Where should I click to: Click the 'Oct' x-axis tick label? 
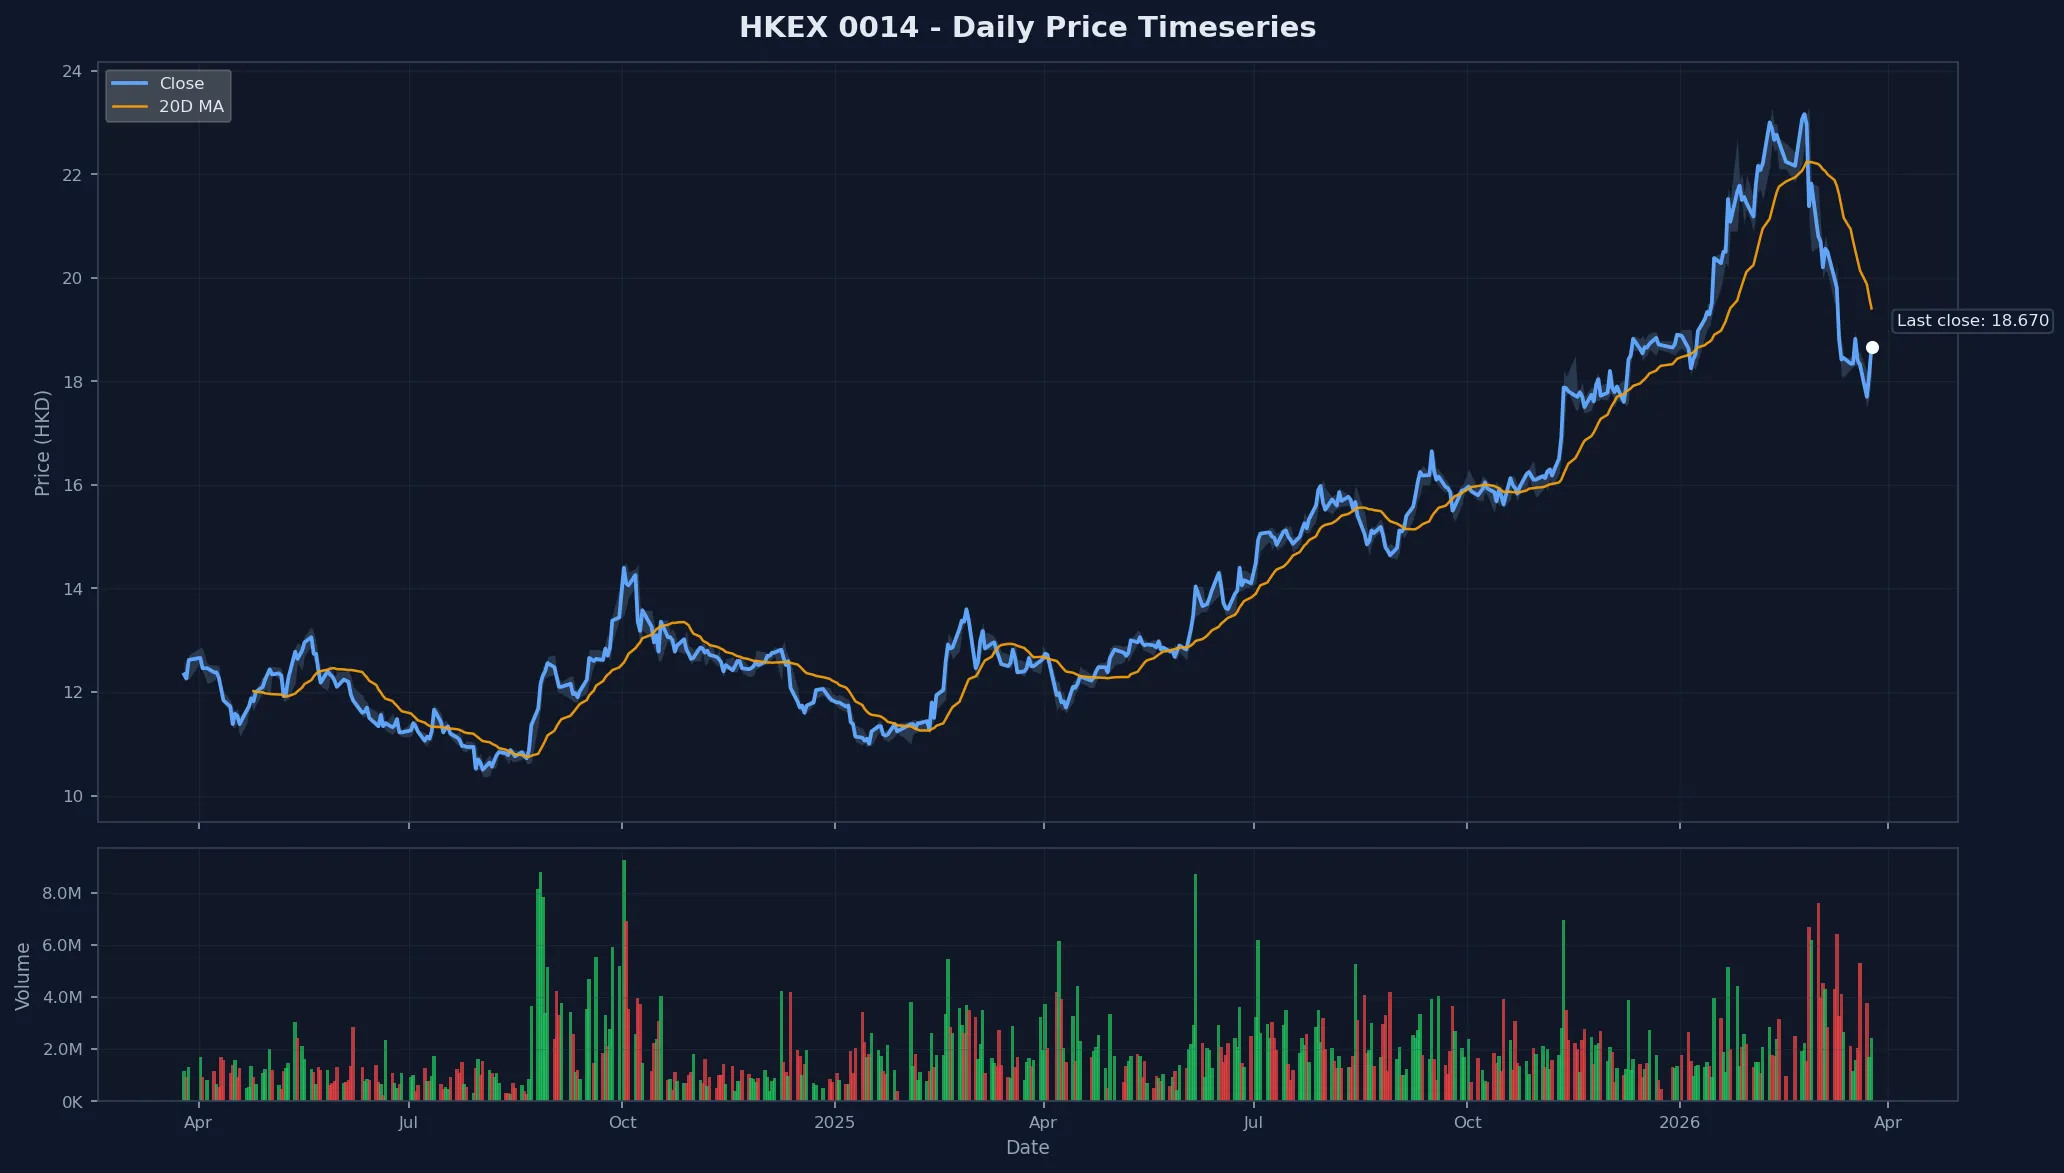(x=622, y=1122)
